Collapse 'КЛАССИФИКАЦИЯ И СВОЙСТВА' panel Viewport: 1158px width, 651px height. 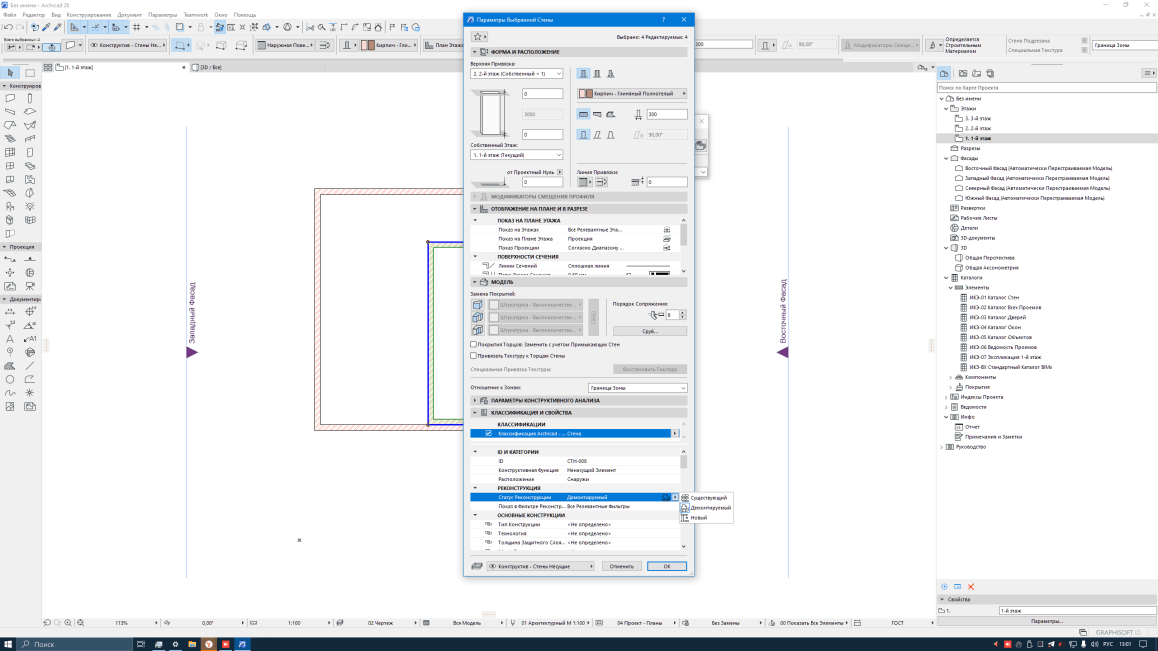pos(475,413)
